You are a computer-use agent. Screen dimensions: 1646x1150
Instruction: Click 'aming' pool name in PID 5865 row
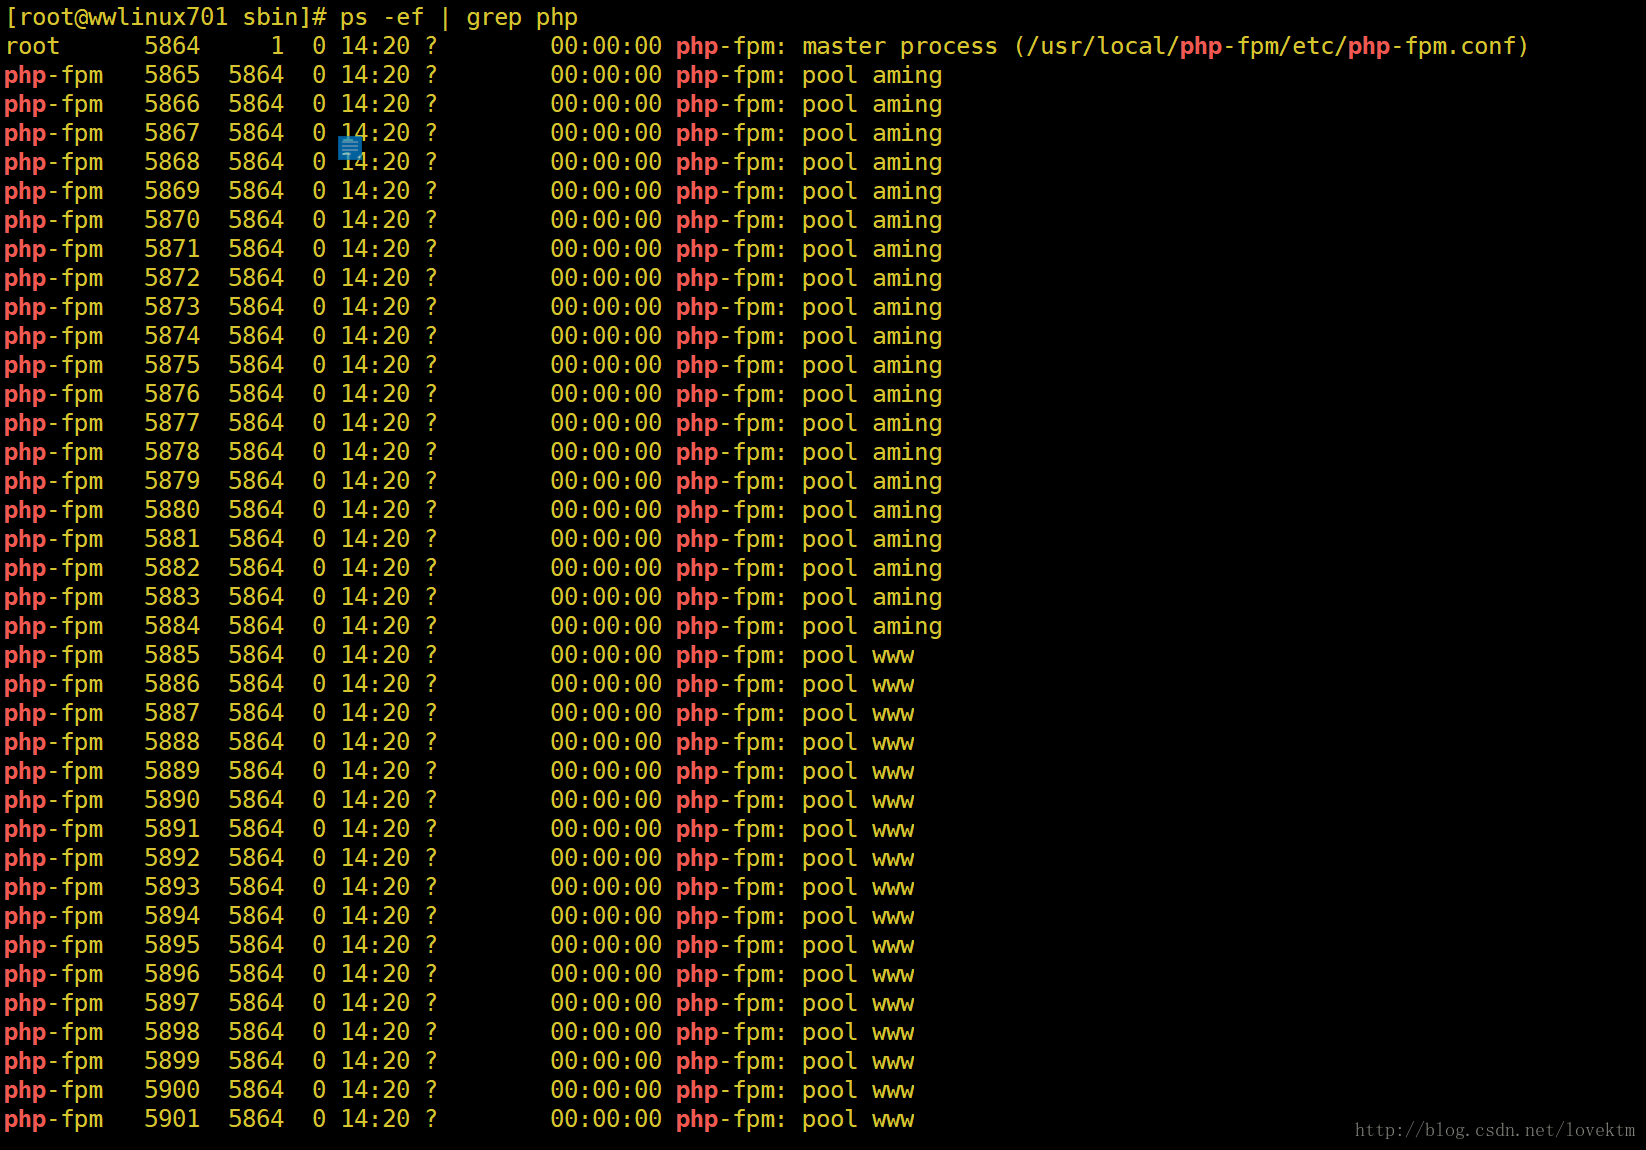(907, 76)
